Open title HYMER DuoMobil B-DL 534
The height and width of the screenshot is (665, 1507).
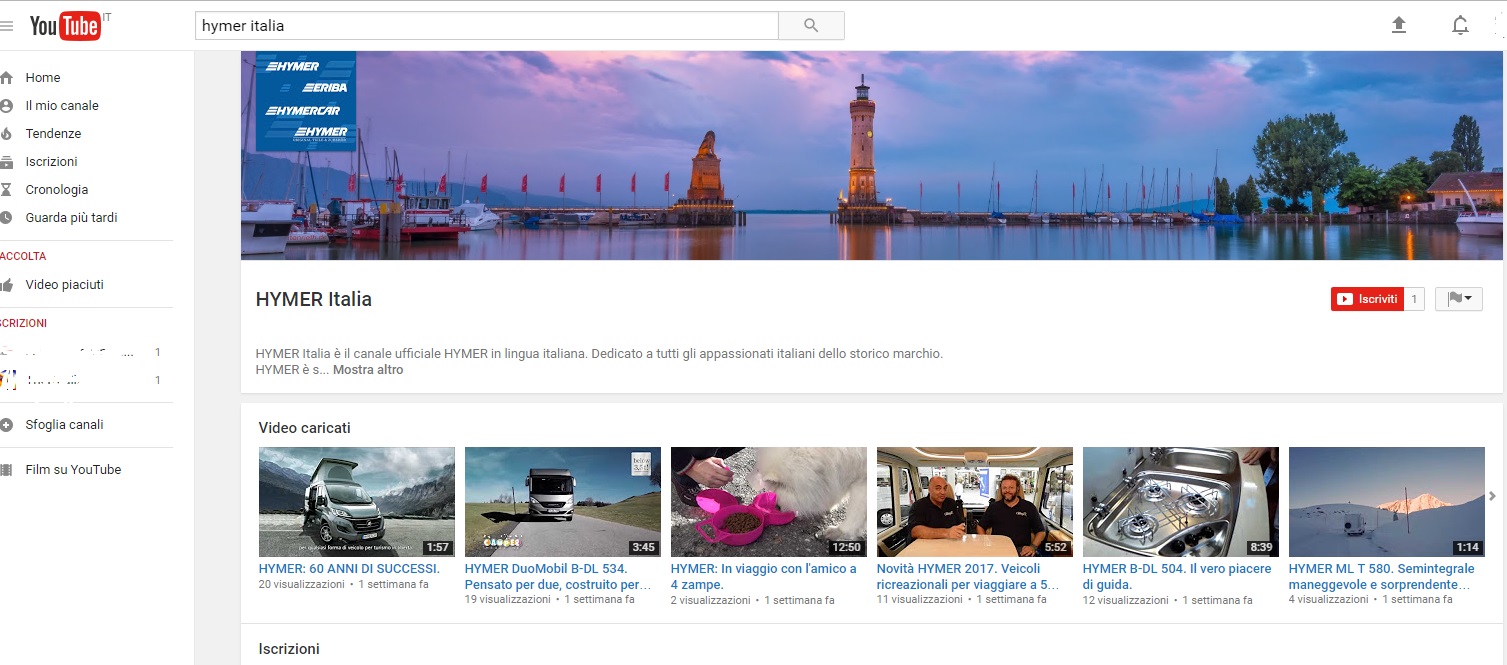[557, 577]
